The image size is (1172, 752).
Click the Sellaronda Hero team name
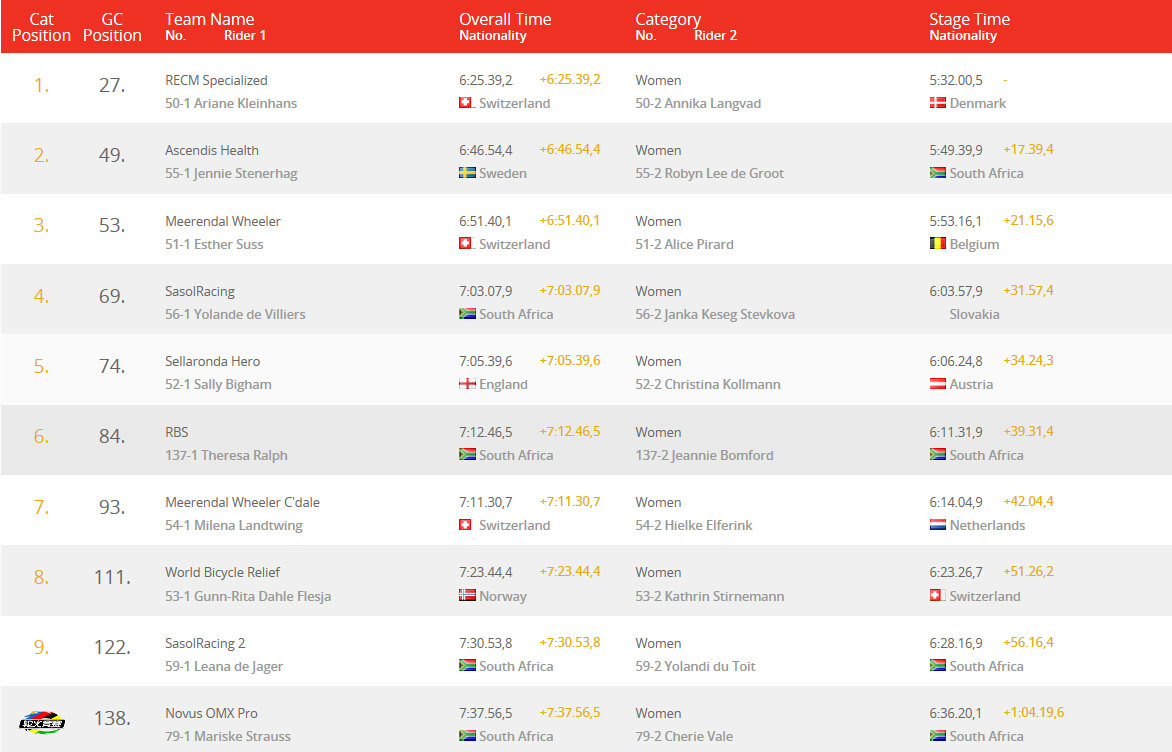click(x=212, y=361)
